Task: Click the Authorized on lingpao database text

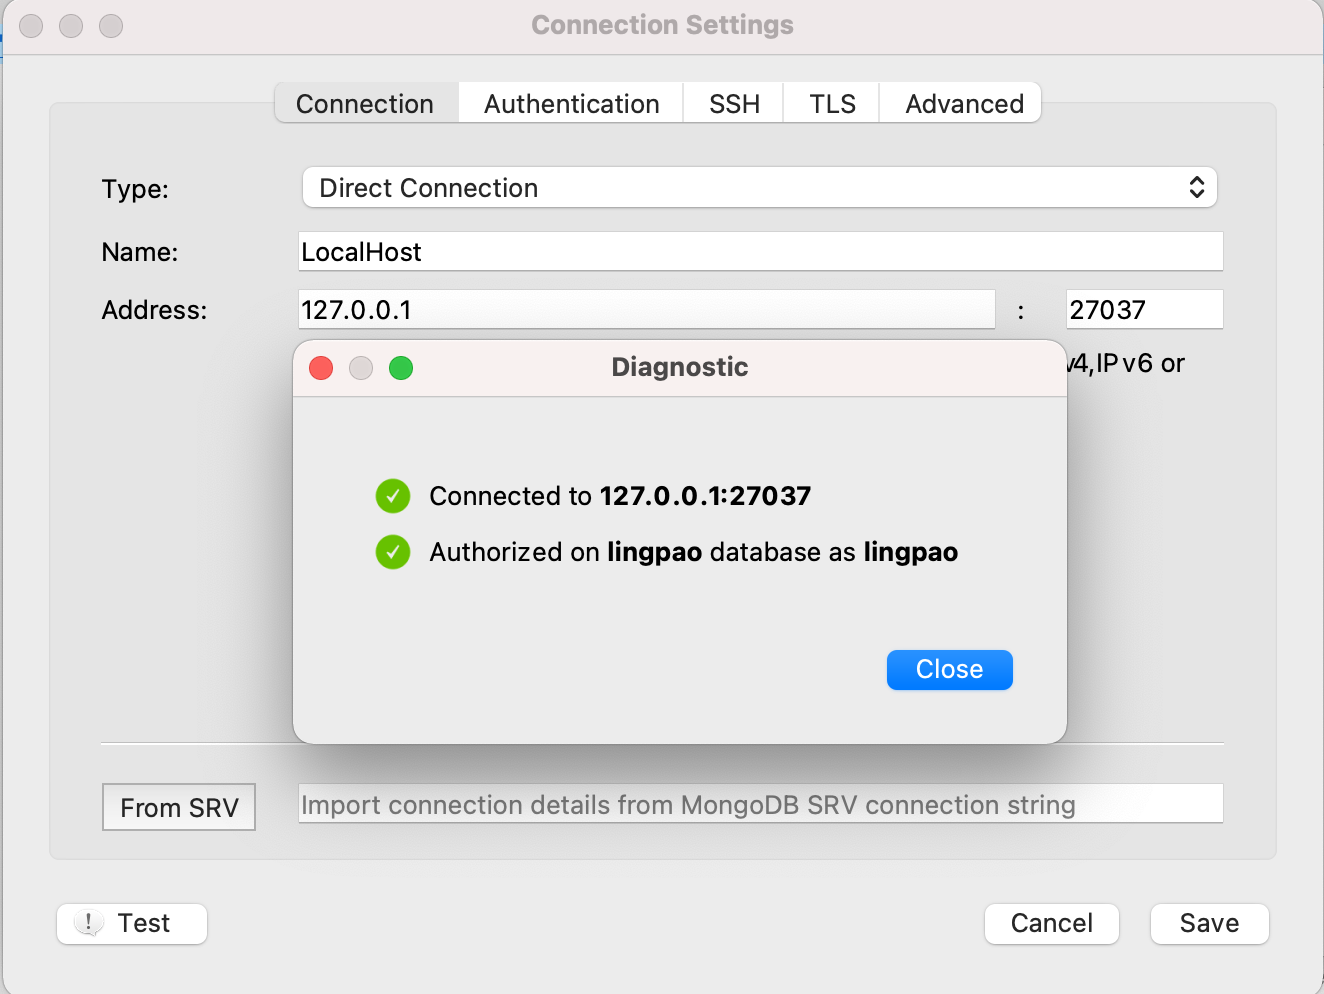Action: (693, 552)
